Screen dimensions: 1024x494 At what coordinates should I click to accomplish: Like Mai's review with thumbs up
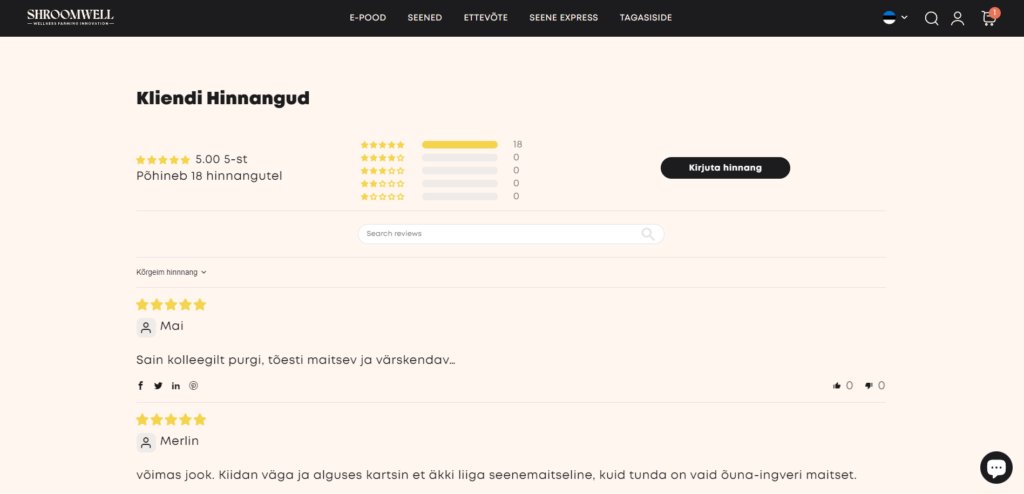[836, 386]
